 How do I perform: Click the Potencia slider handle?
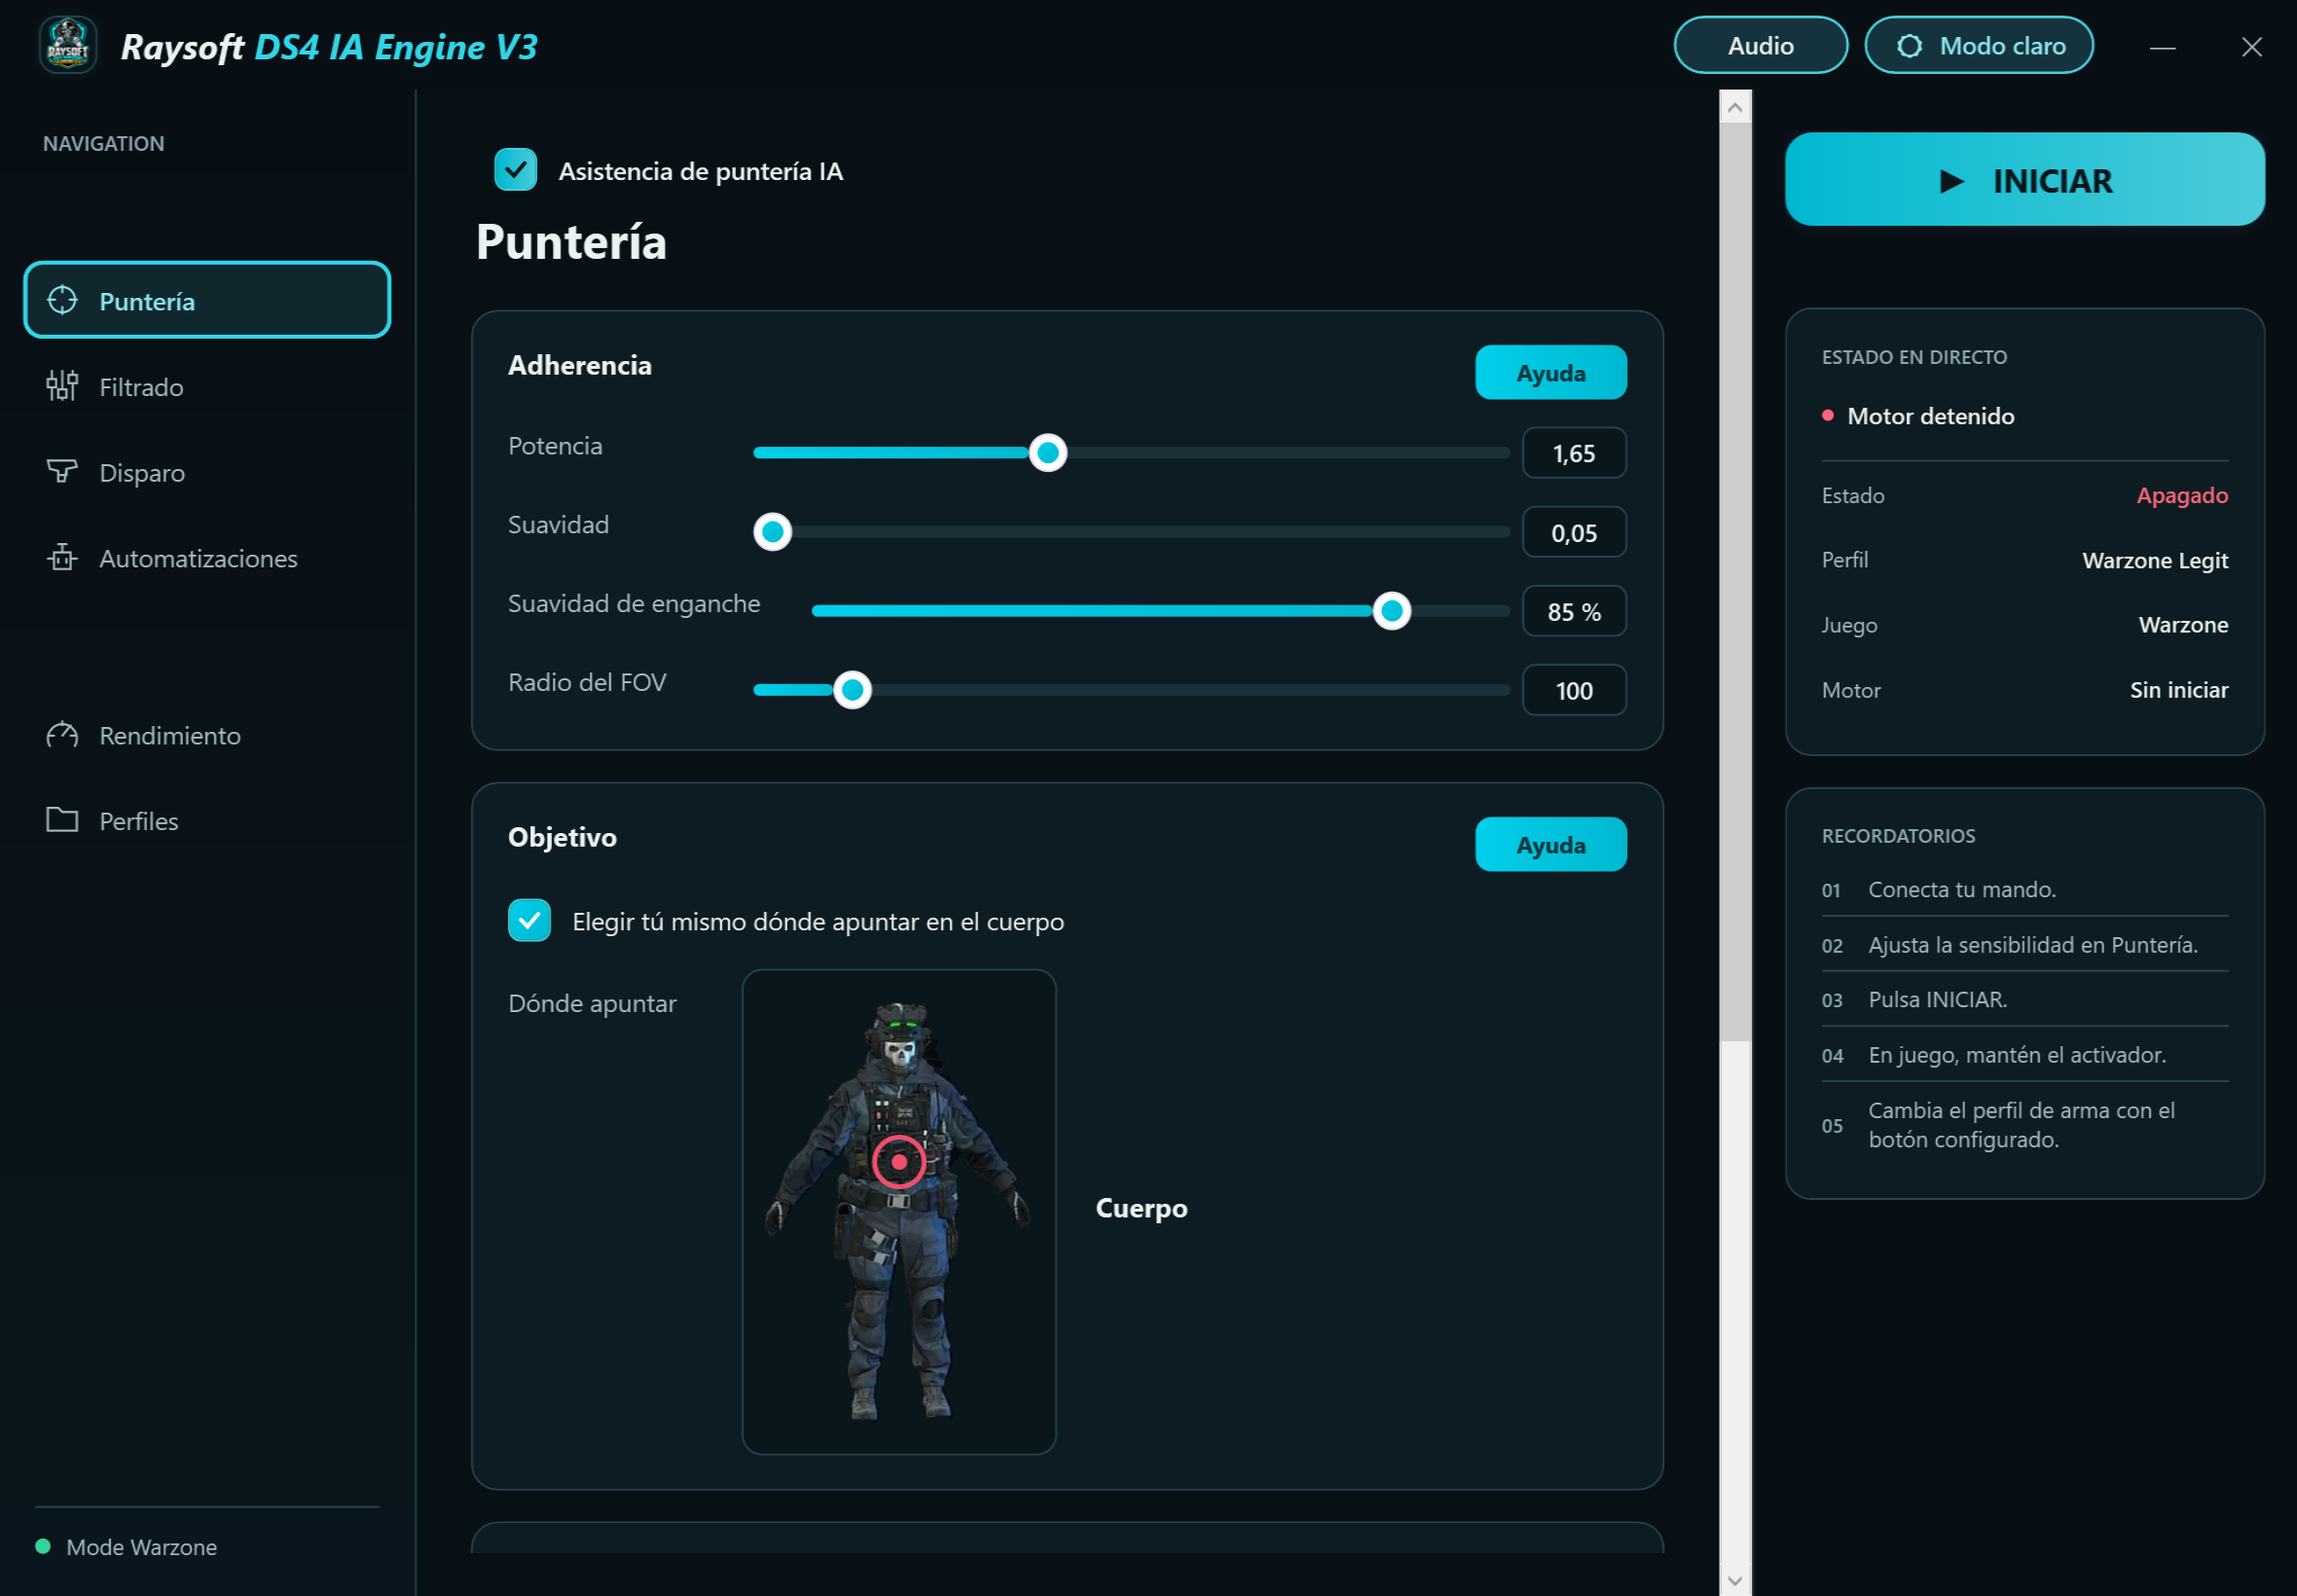coord(1047,453)
